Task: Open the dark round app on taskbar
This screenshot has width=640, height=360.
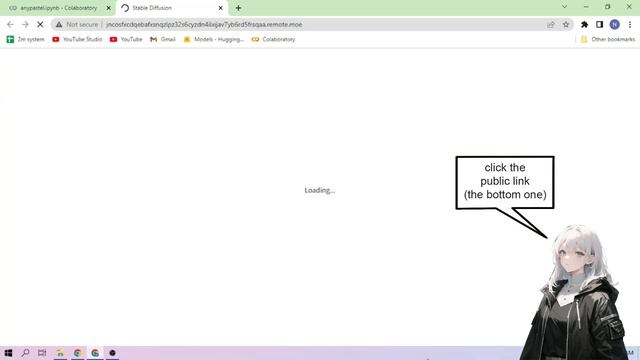Action: pos(112,353)
